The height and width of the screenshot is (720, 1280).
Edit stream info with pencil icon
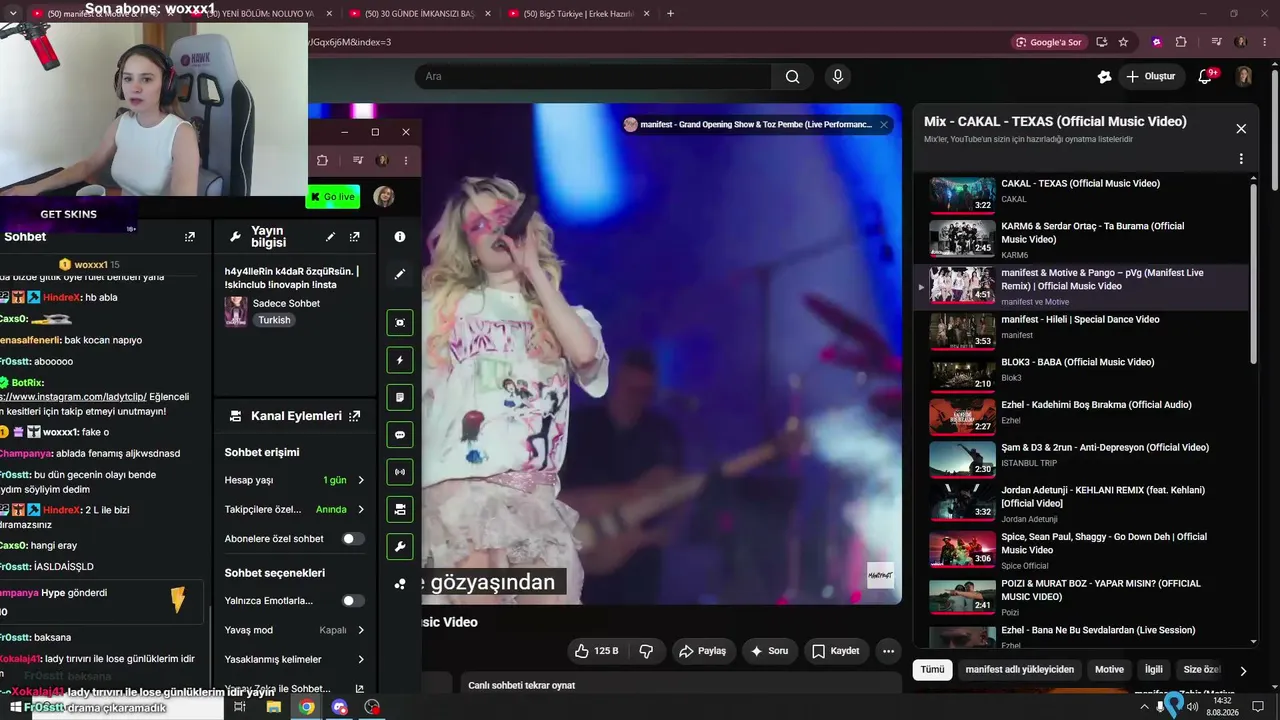click(330, 237)
